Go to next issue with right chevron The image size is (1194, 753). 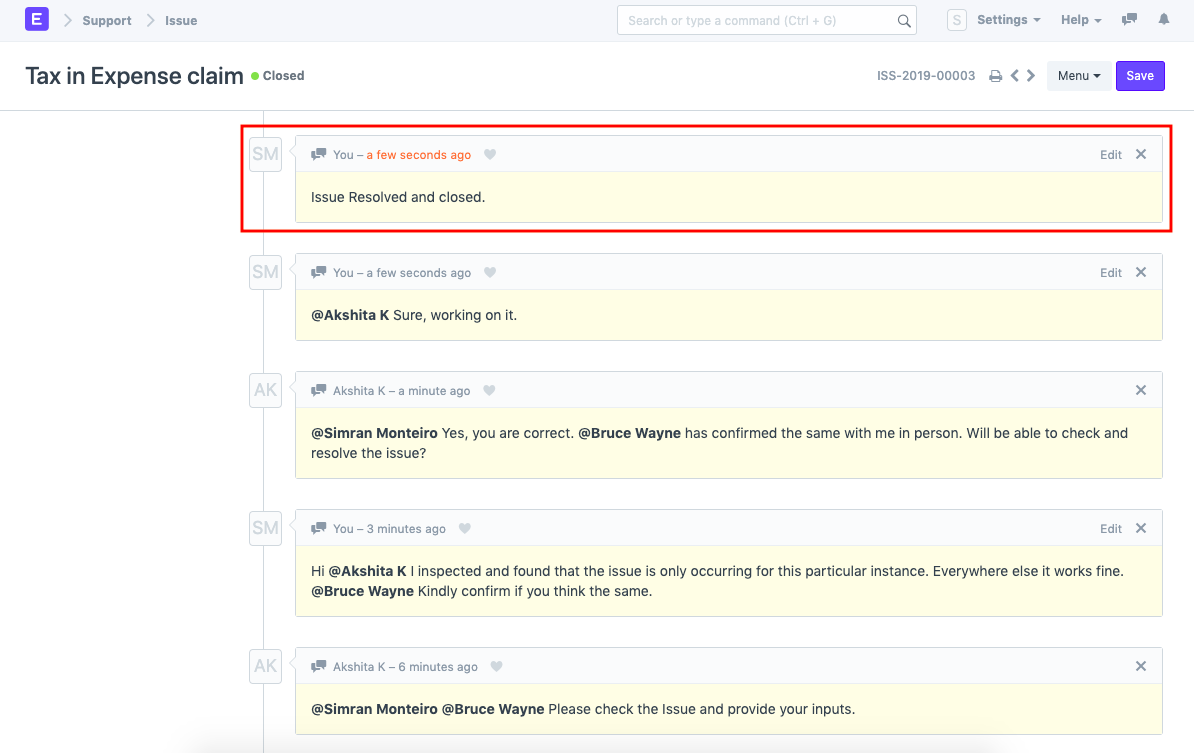[1031, 76]
